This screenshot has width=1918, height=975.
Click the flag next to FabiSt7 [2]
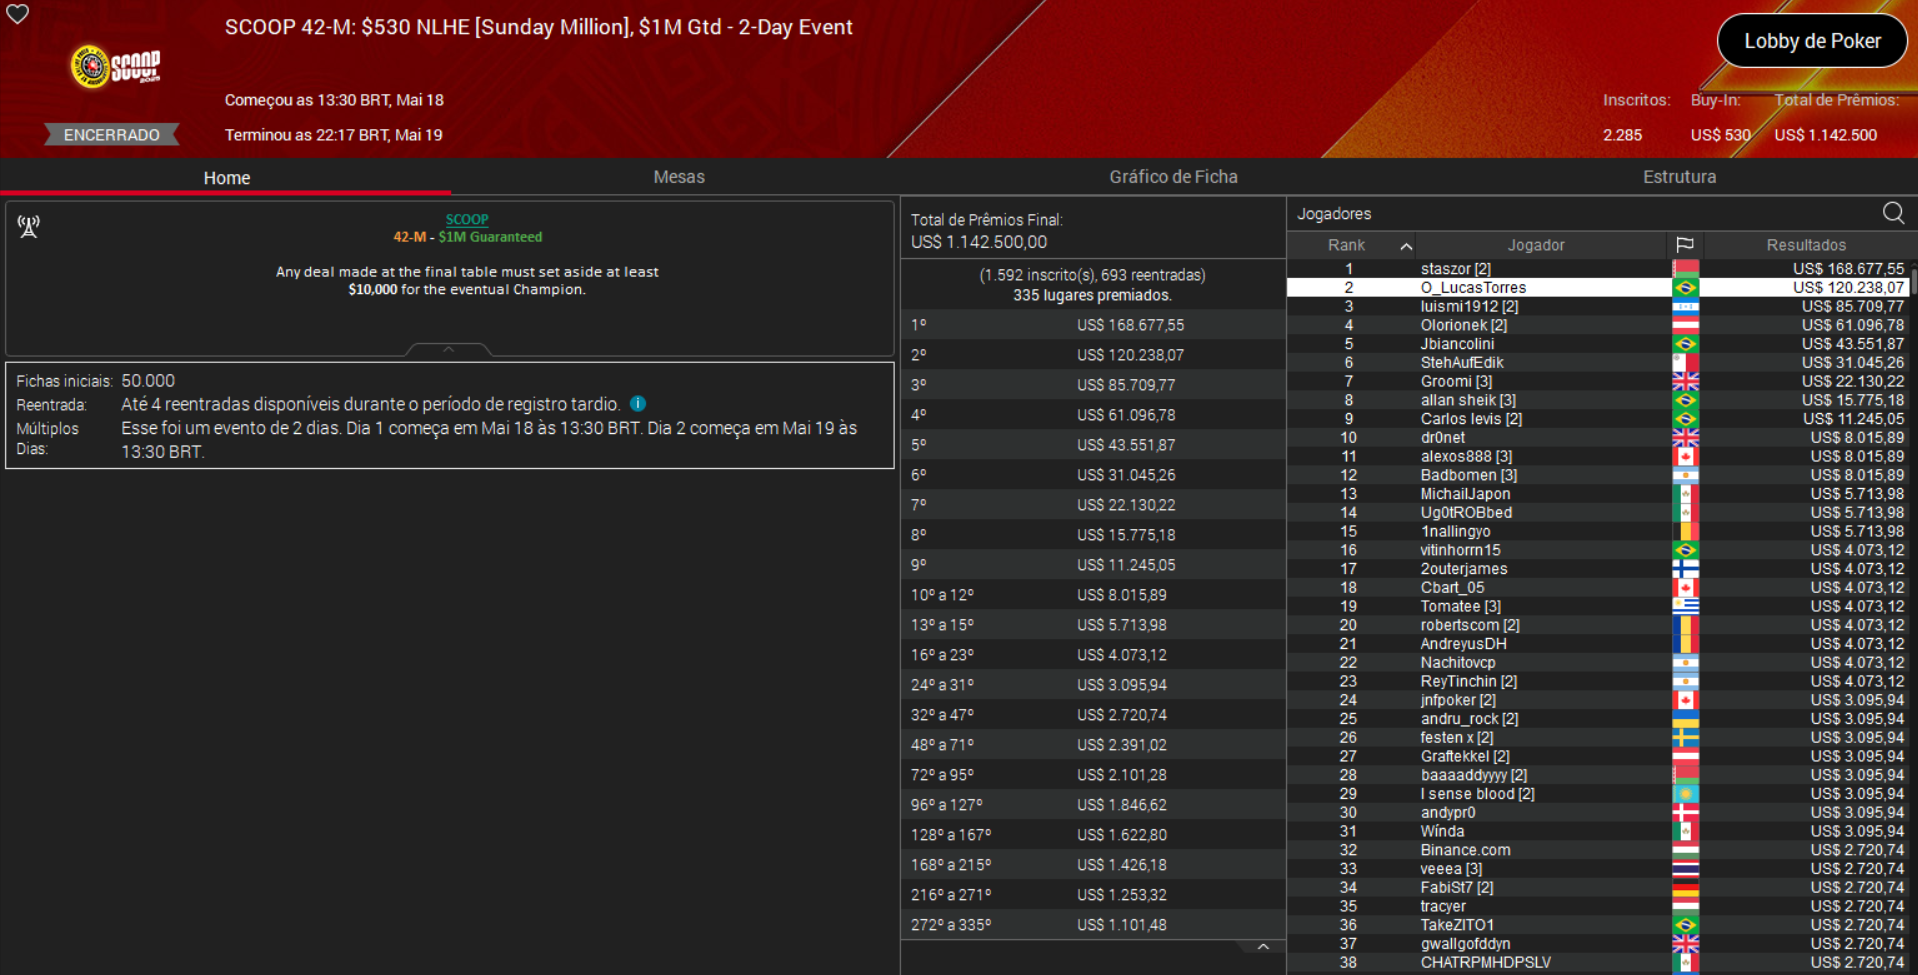[x=1685, y=888]
